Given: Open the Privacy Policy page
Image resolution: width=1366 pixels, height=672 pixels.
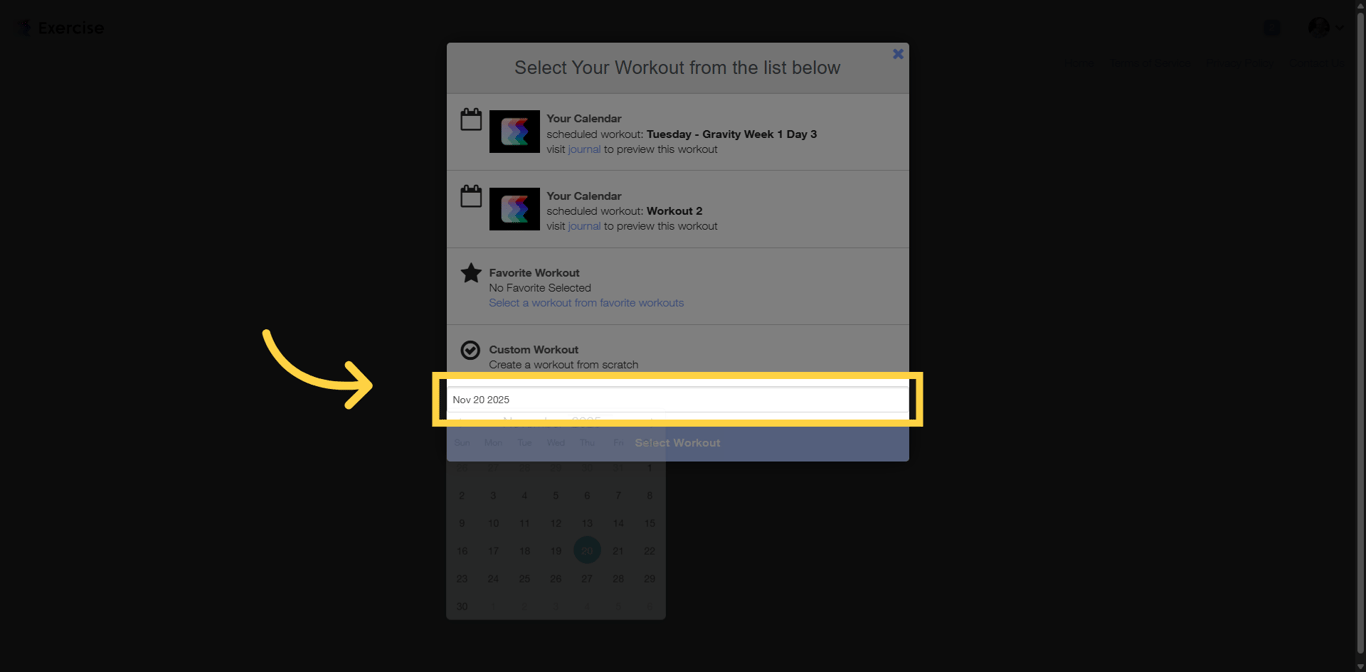Looking at the screenshot, I should (1239, 62).
